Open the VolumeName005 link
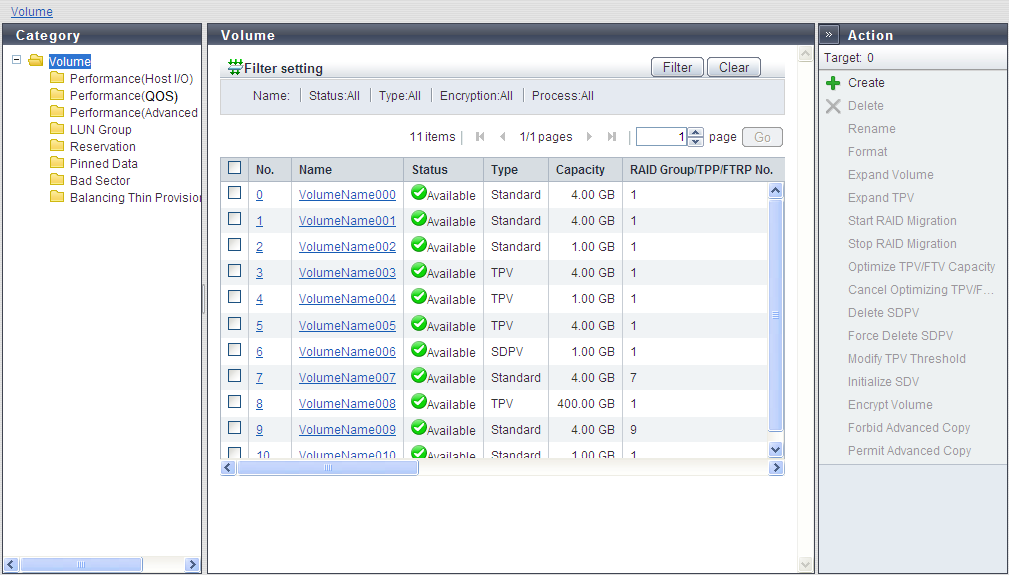This screenshot has width=1011, height=577. (347, 325)
